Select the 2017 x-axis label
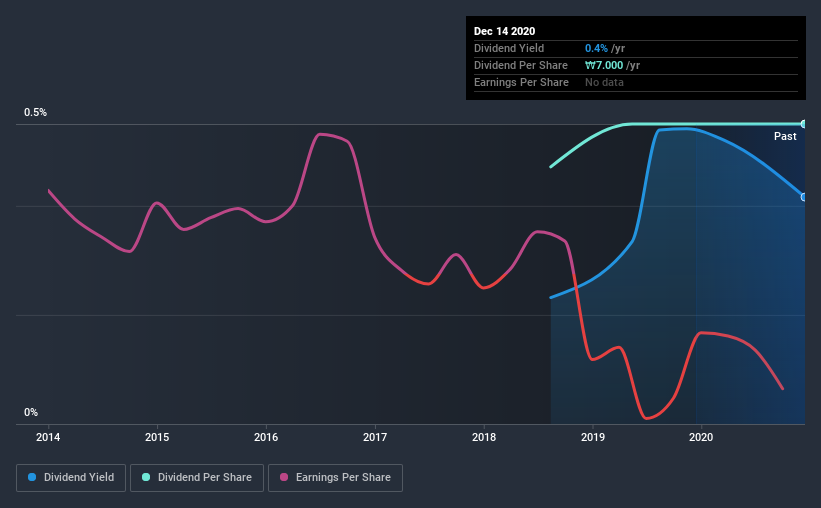 pyautogui.click(x=375, y=437)
